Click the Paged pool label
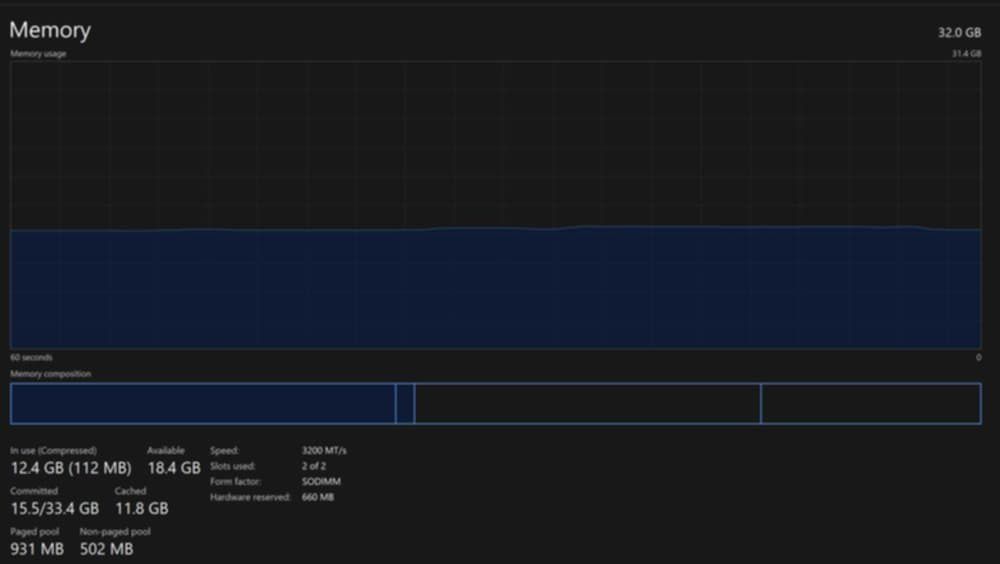1000x564 pixels. [34, 531]
